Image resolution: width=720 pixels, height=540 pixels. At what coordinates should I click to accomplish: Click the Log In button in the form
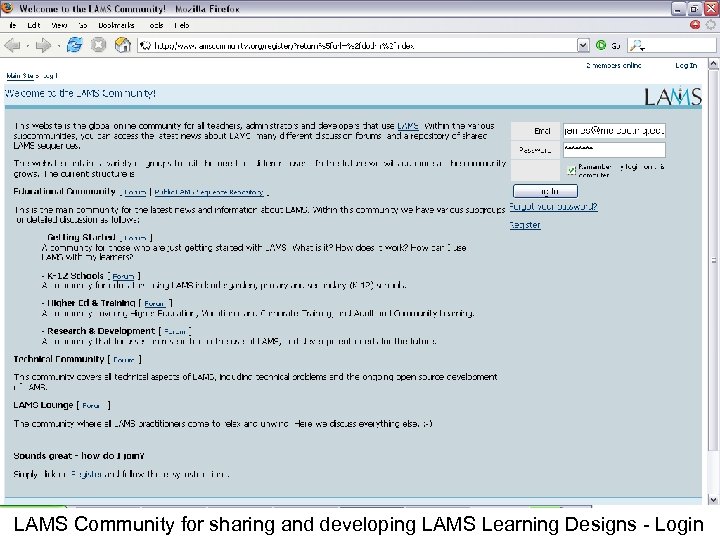[546, 191]
